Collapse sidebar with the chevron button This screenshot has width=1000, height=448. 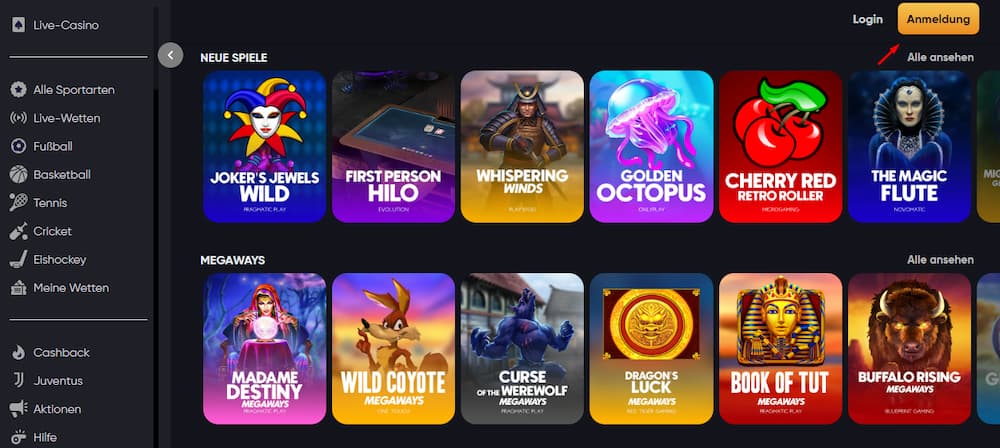170,56
